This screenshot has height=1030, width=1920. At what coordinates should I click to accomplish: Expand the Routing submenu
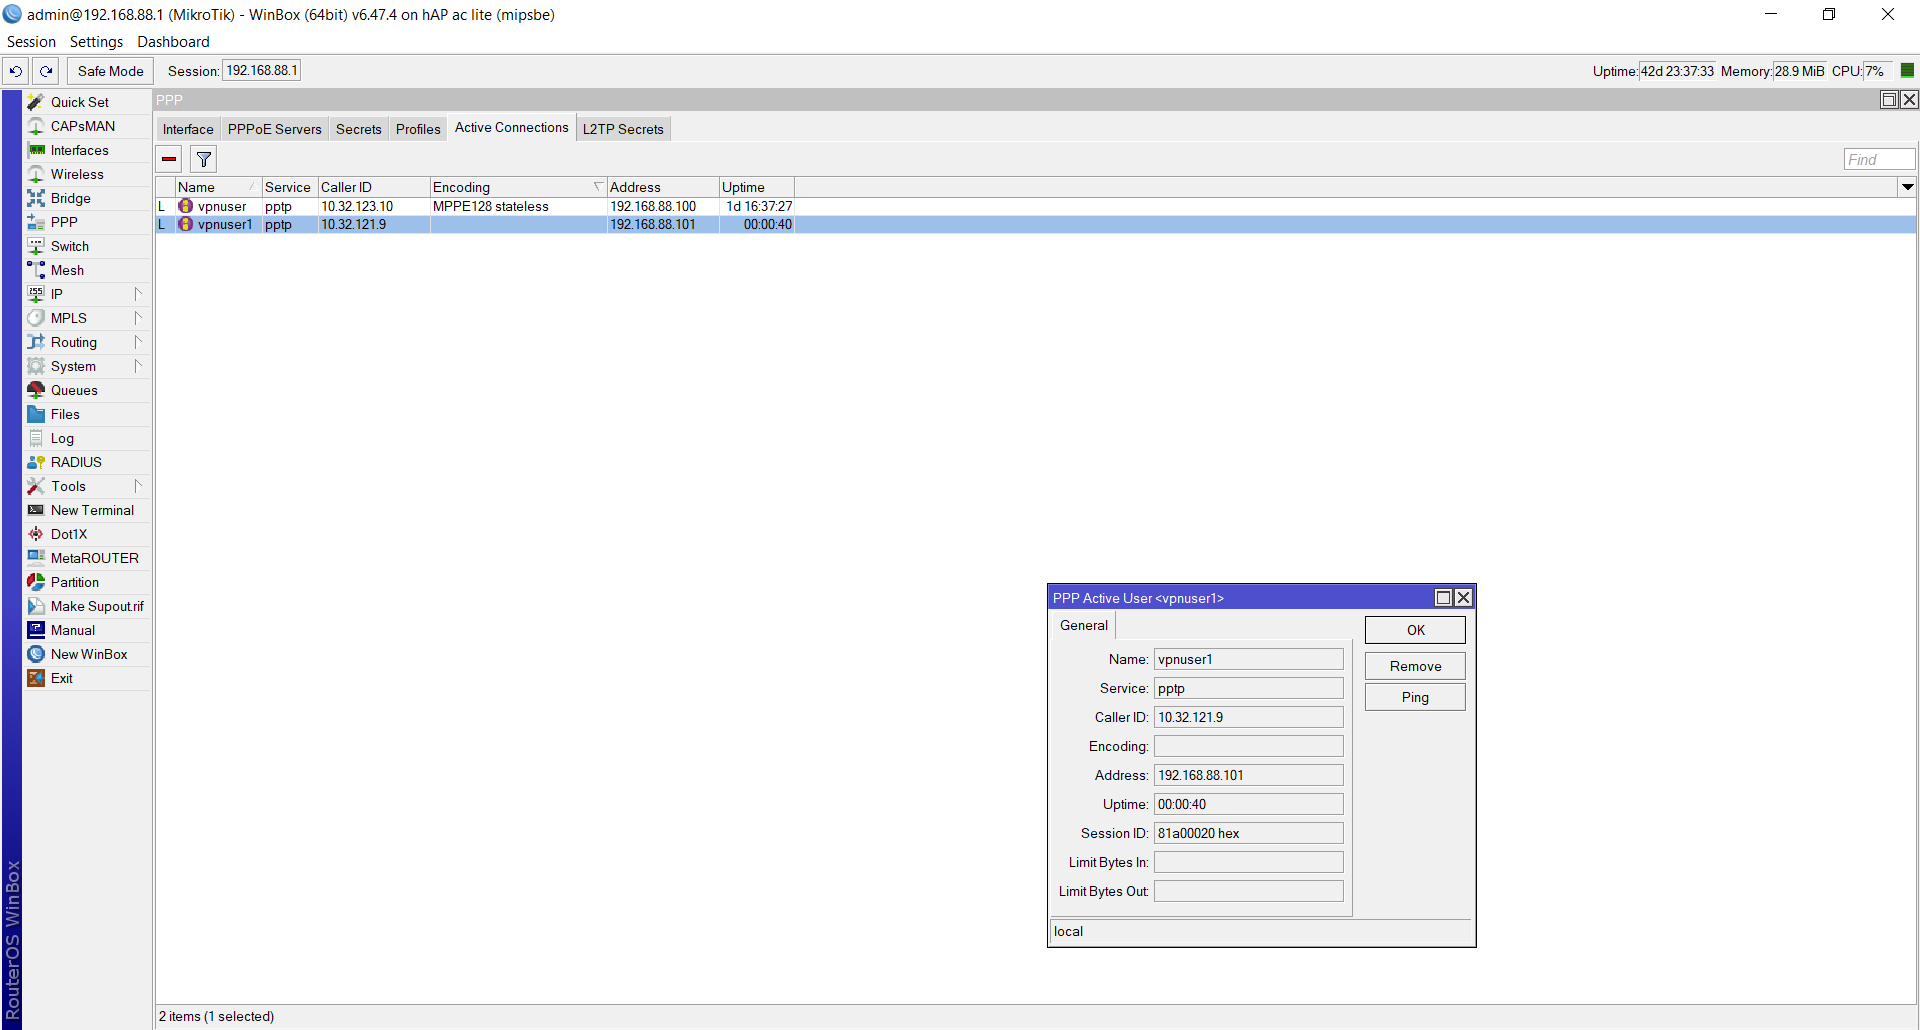[x=87, y=342]
